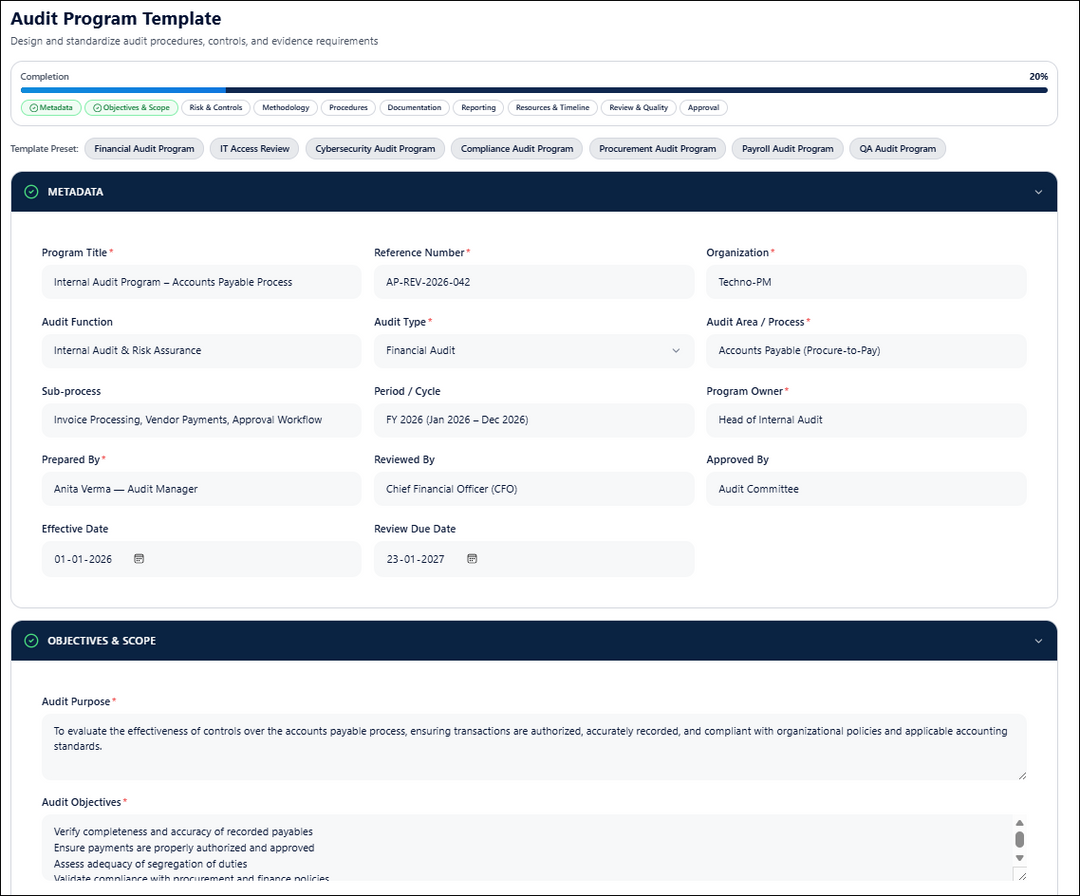Apply IT Access Review preset

coord(255,149)
